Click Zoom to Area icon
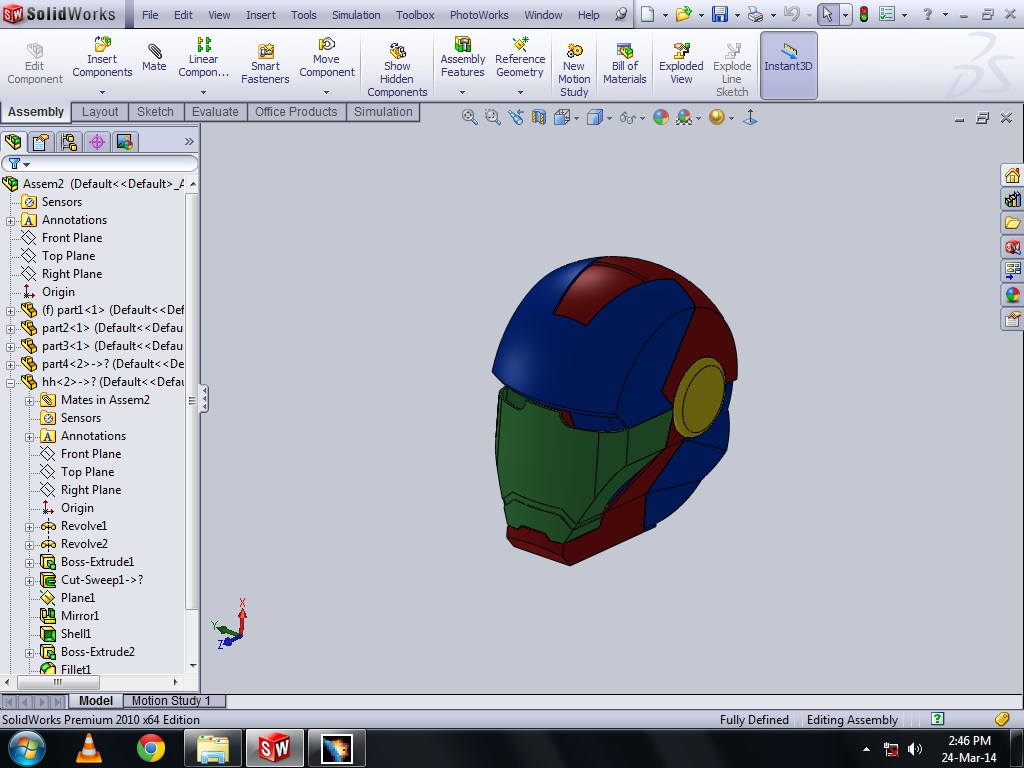The height and width of the screenshot is (768, 1024). coord(492,118)
